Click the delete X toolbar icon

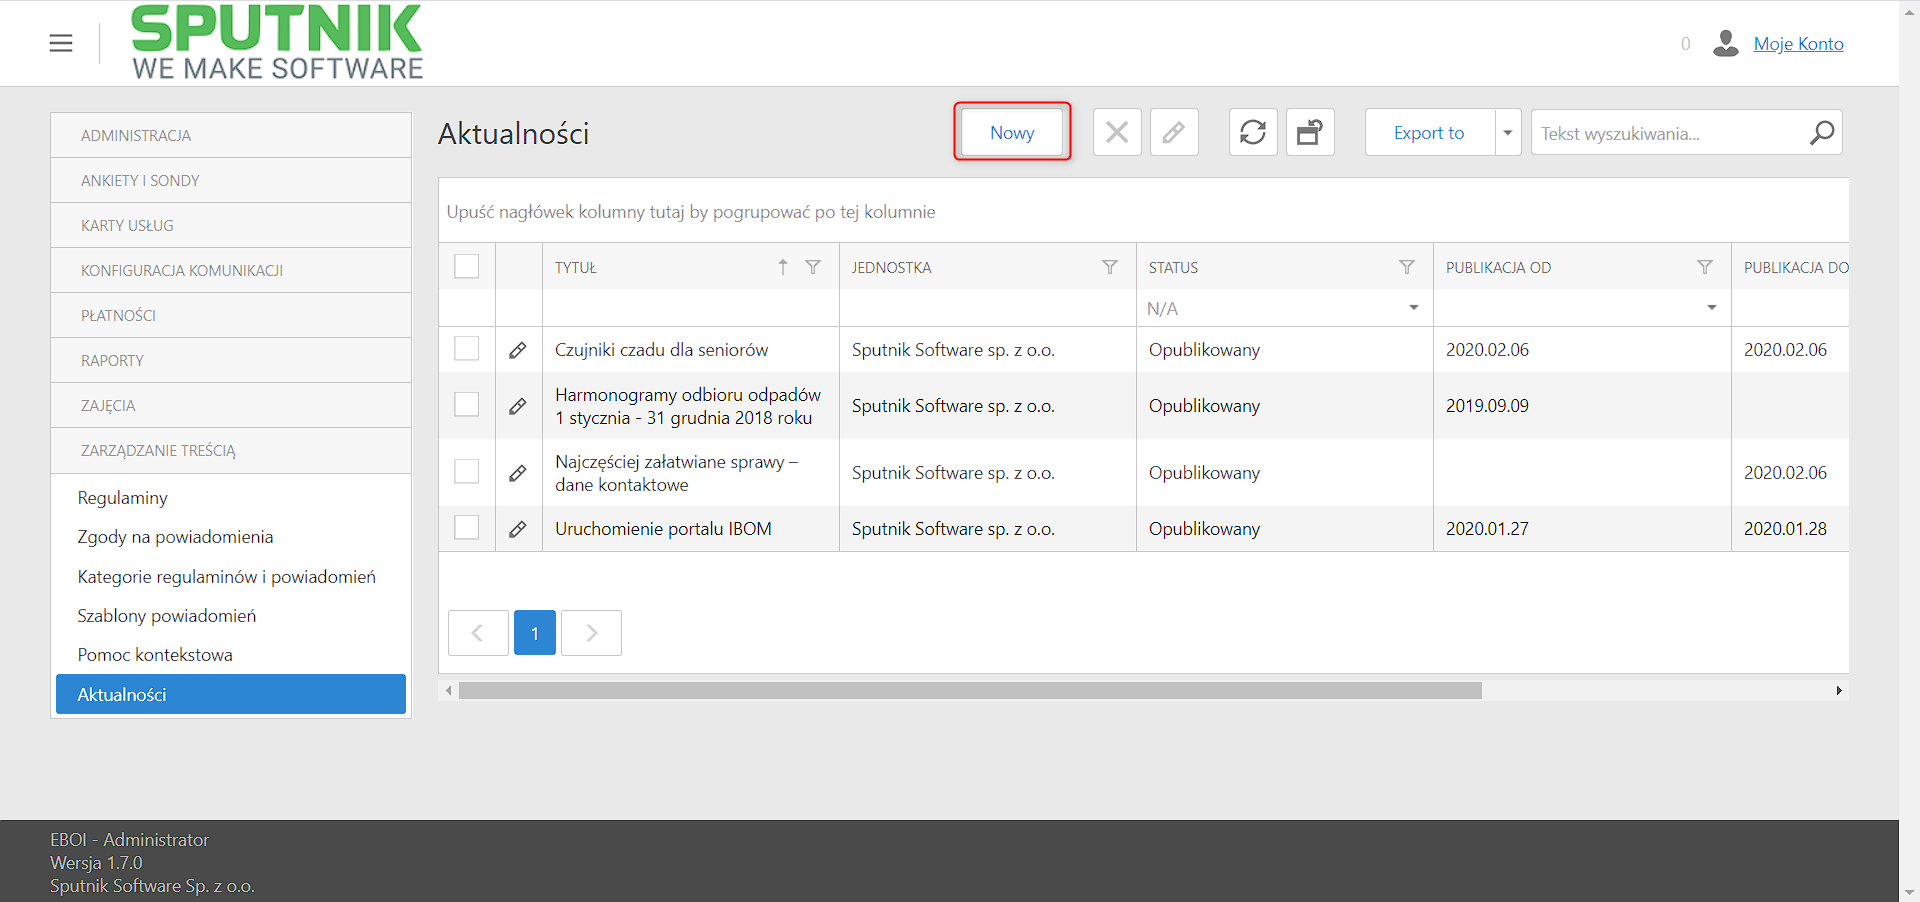point(1117,132)
